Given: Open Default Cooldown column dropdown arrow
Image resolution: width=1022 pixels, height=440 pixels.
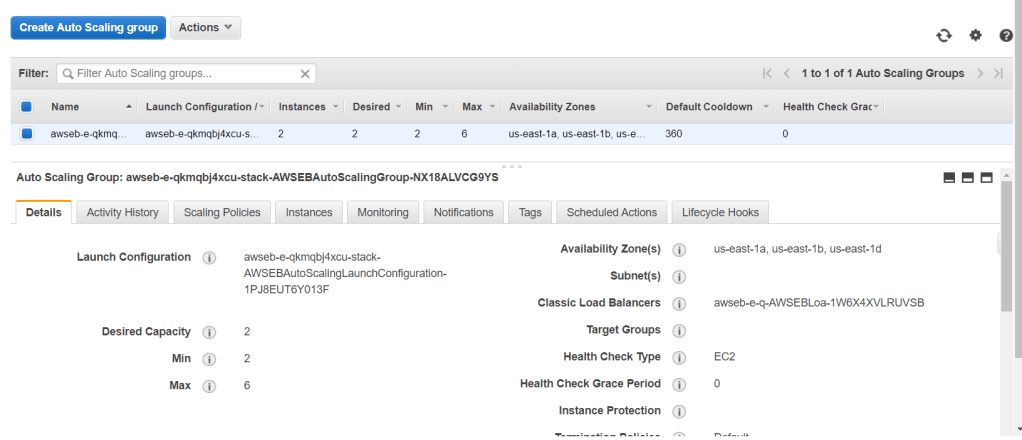Looking at the screenshot, I should tap(766, 107).
